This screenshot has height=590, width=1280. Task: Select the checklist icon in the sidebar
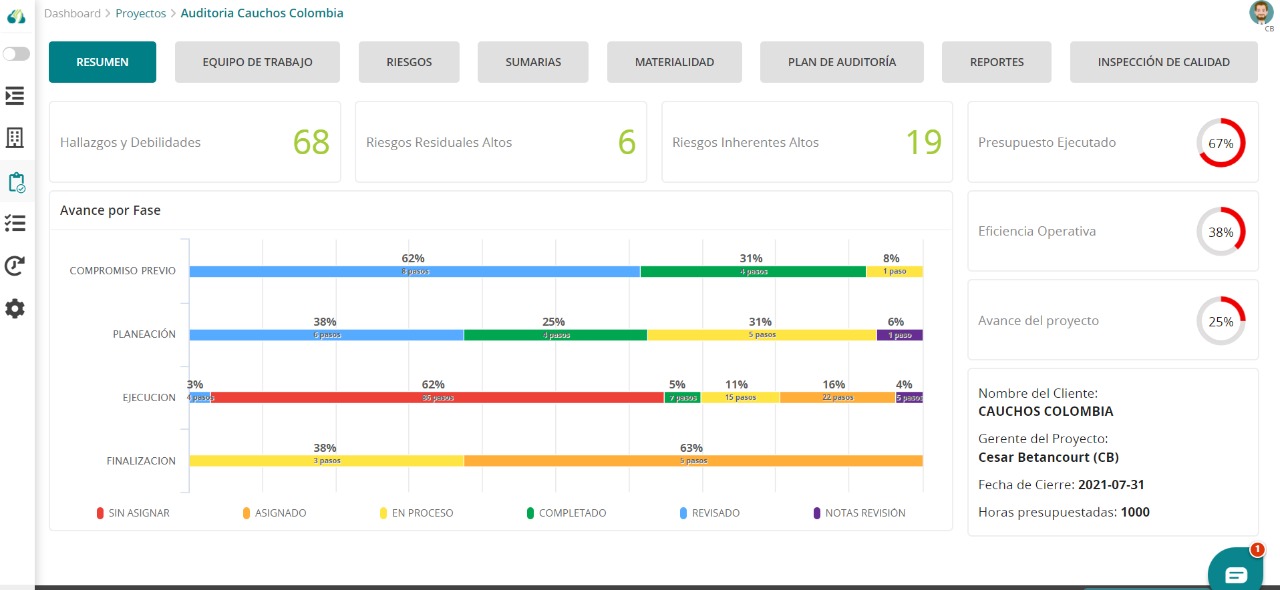14,223
